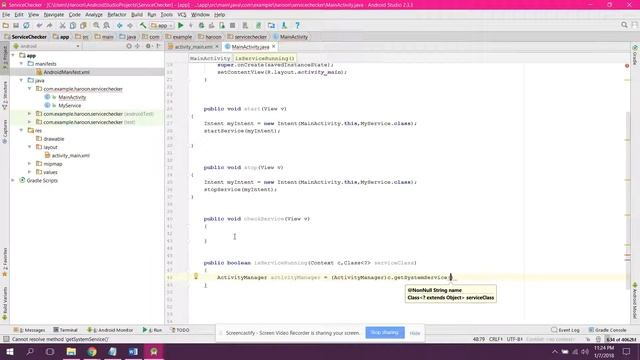
Task: Open the TODO tool window
Action: pos(180,330)
